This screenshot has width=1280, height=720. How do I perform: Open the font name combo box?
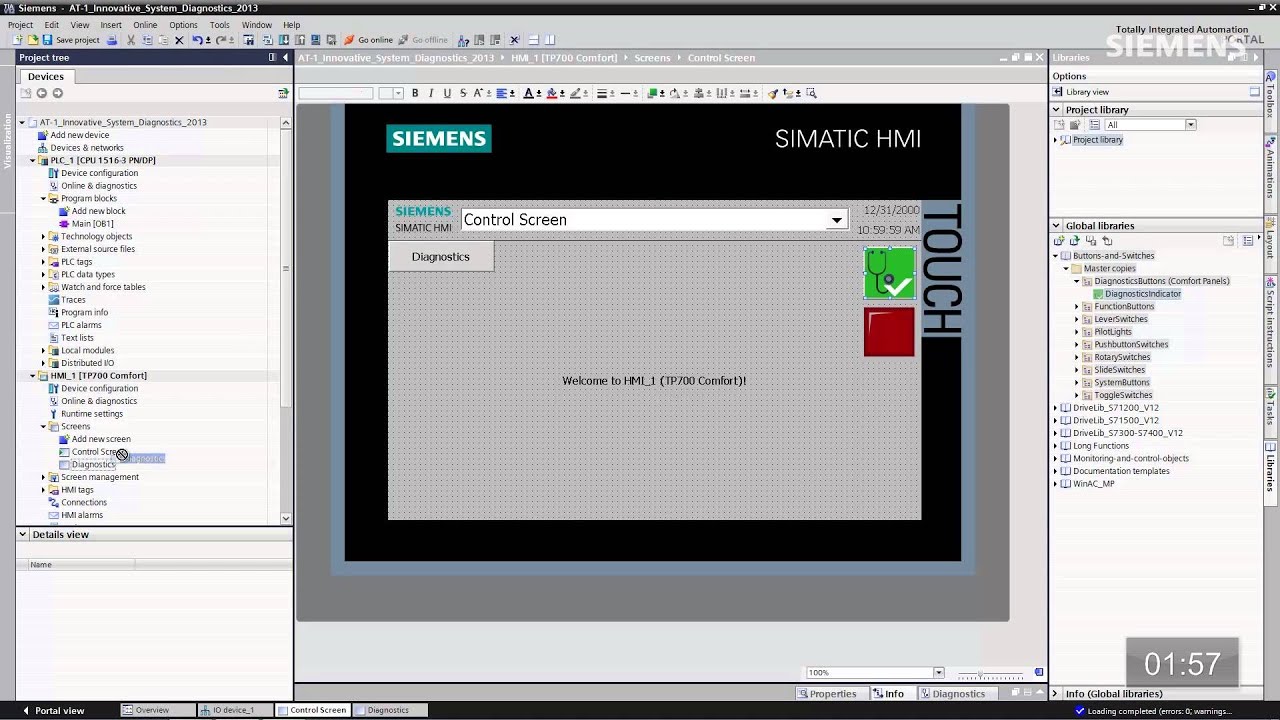[x=336, y=93]
